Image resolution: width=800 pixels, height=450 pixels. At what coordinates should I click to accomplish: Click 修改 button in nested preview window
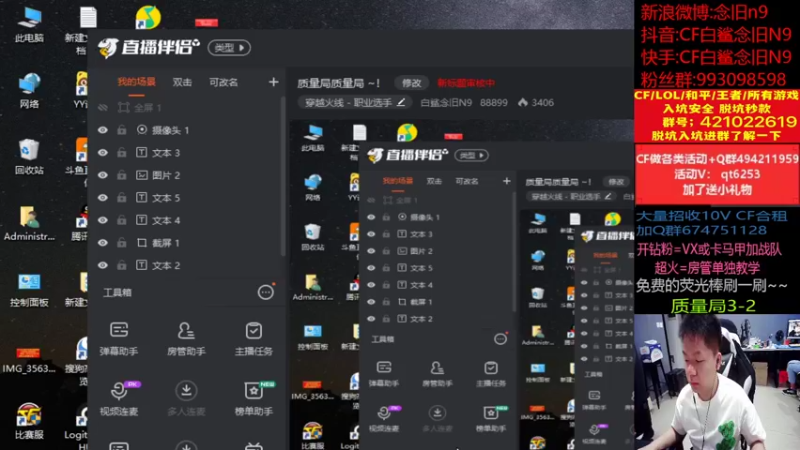pyautogui.click(x=616, y=182)
